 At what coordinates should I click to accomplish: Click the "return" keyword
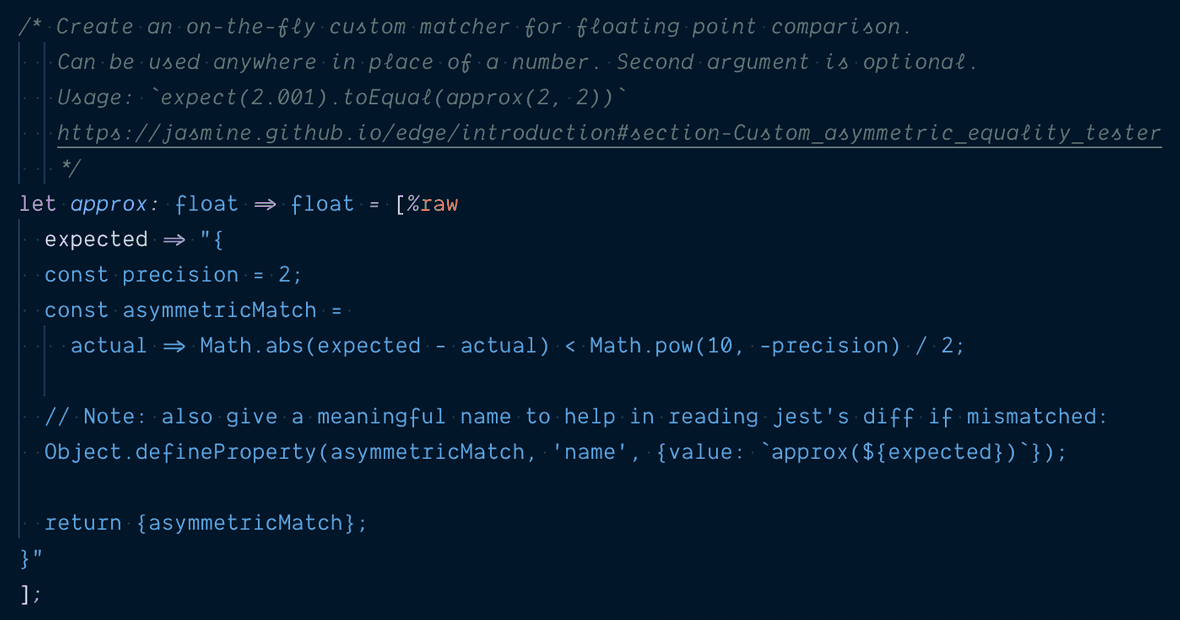pyautogui.click(x=83, y=523)
